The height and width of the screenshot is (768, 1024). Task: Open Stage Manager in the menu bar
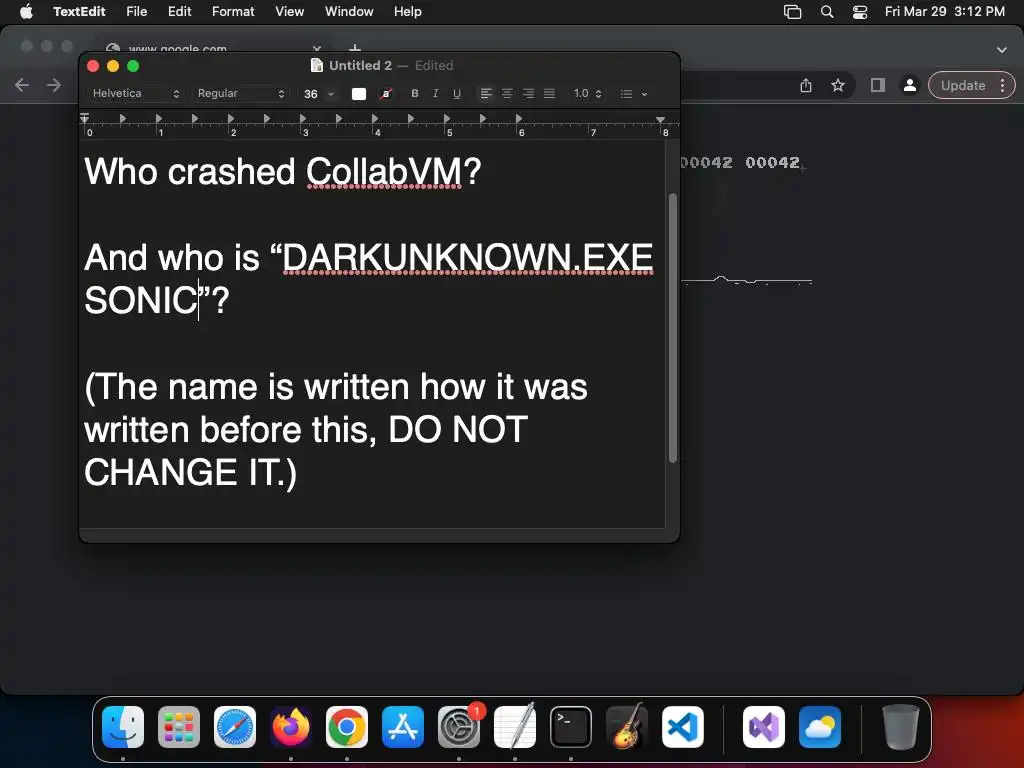(792, 12)
